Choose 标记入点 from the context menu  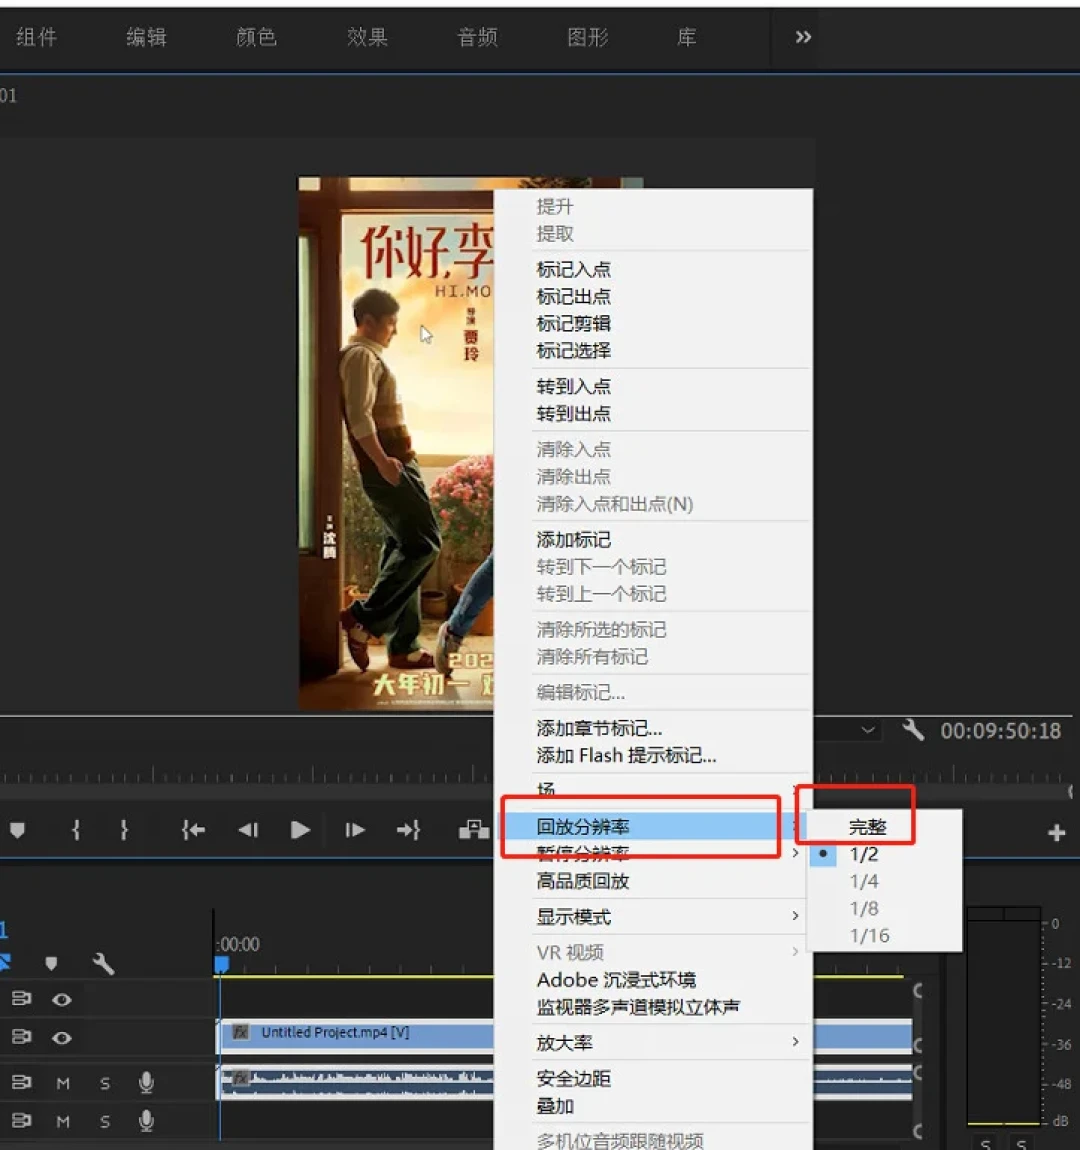tap(653, 269)
